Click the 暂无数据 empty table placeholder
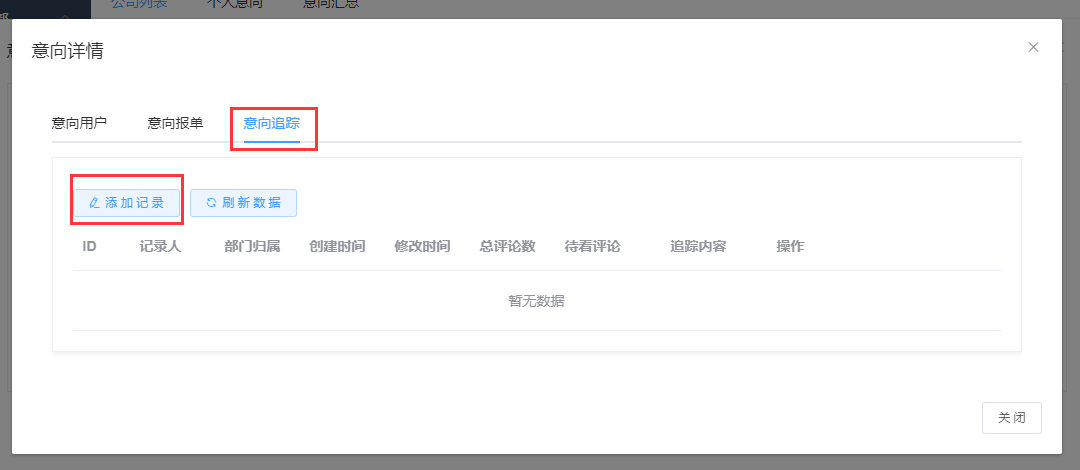 (x=536, y=301)
